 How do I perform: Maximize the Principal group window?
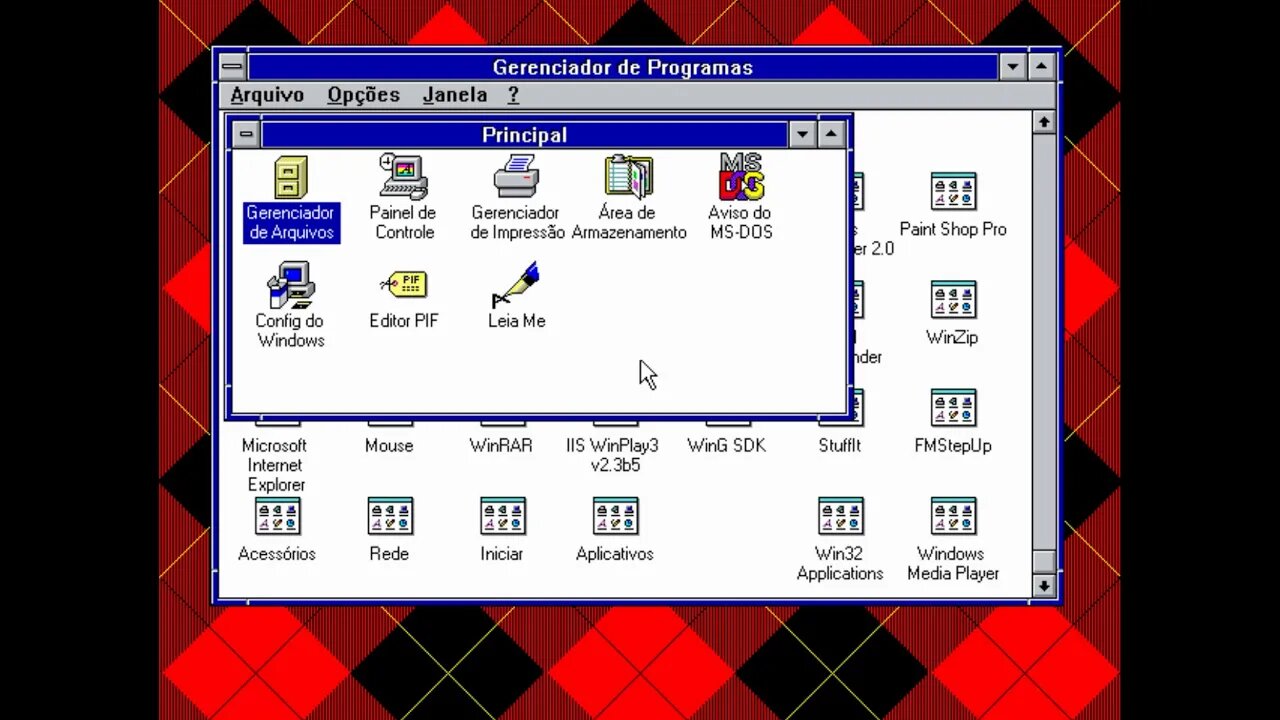coord(831,134)
